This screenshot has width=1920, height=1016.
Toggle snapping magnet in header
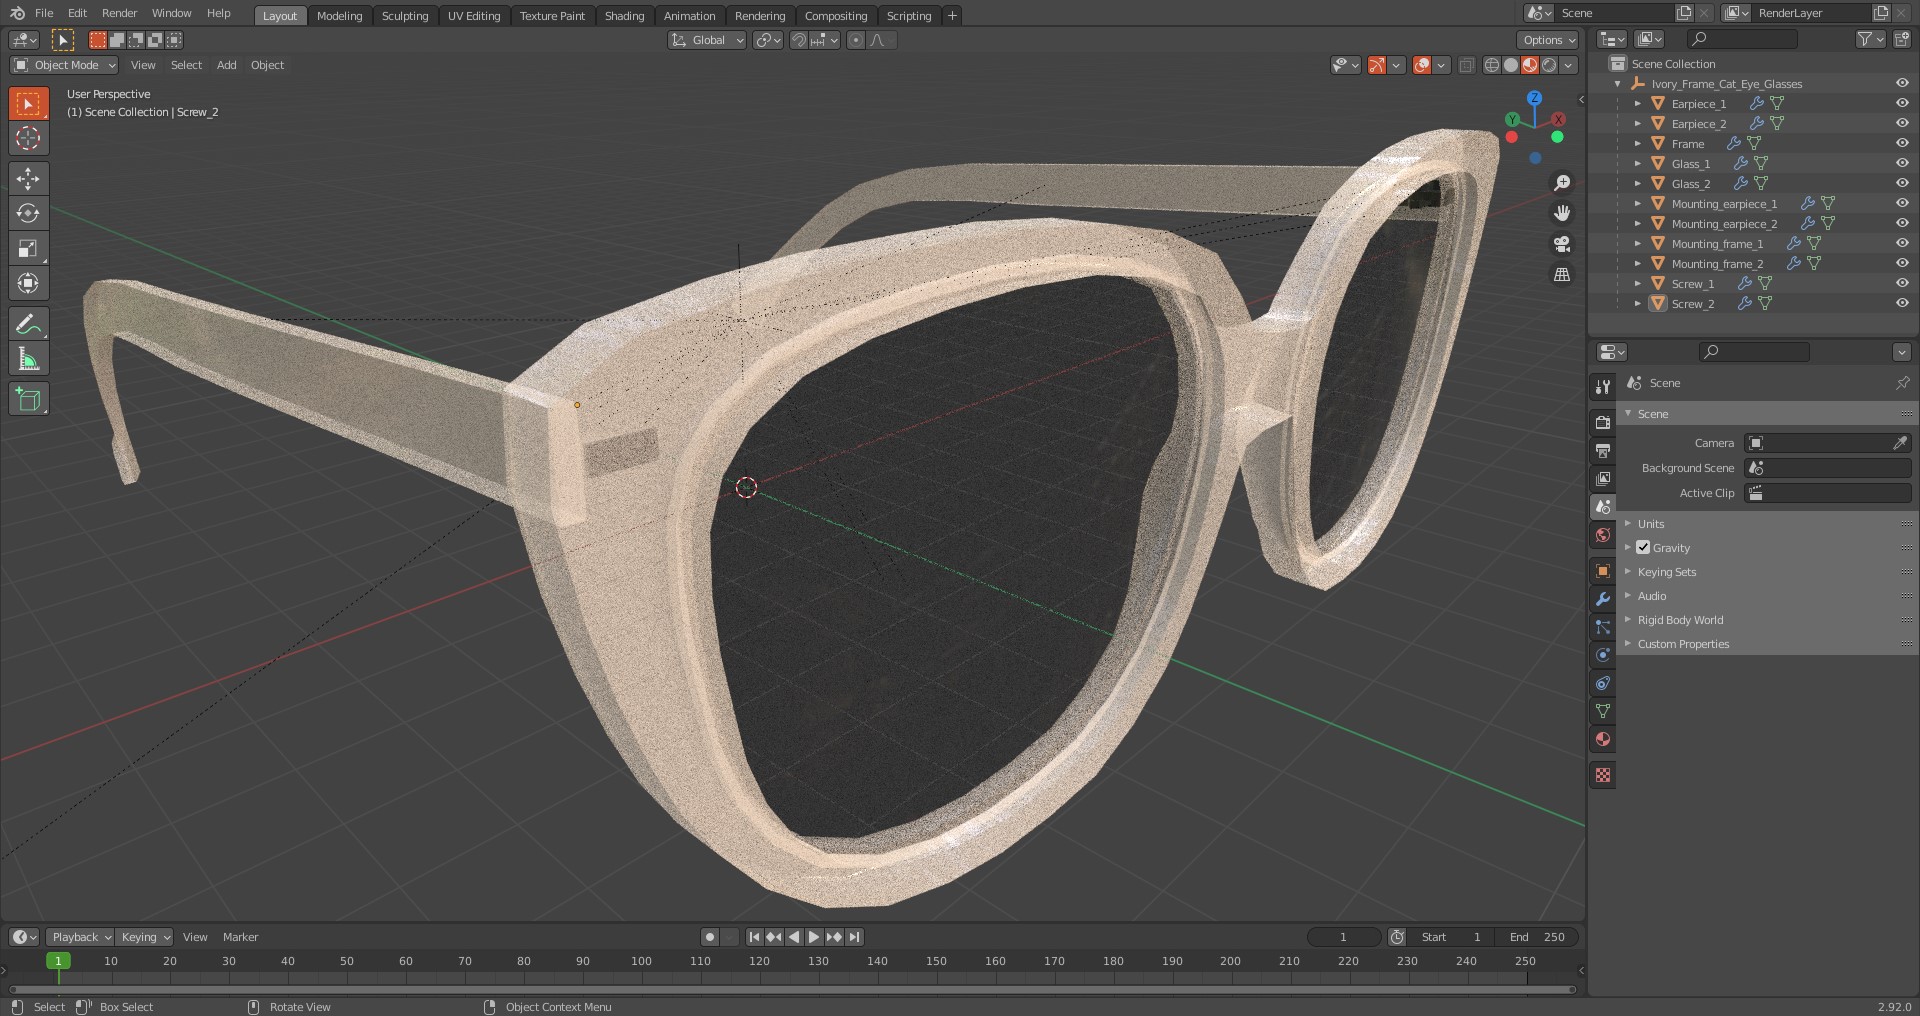pos(798,40)
